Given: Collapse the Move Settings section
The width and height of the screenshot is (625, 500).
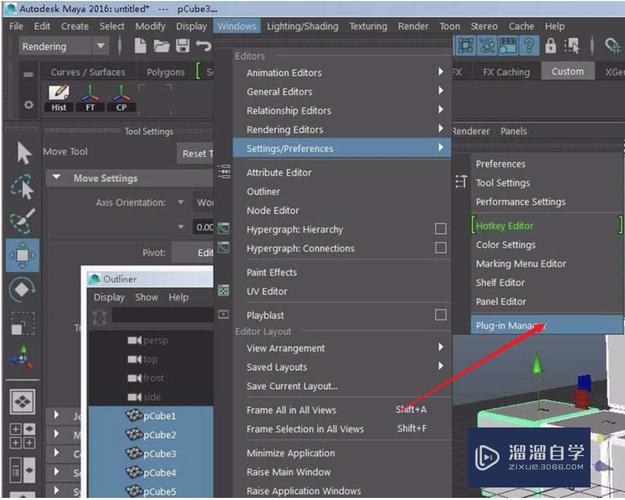Looking at the screenshot, I should pyautogui.click(x=57, y=177).
